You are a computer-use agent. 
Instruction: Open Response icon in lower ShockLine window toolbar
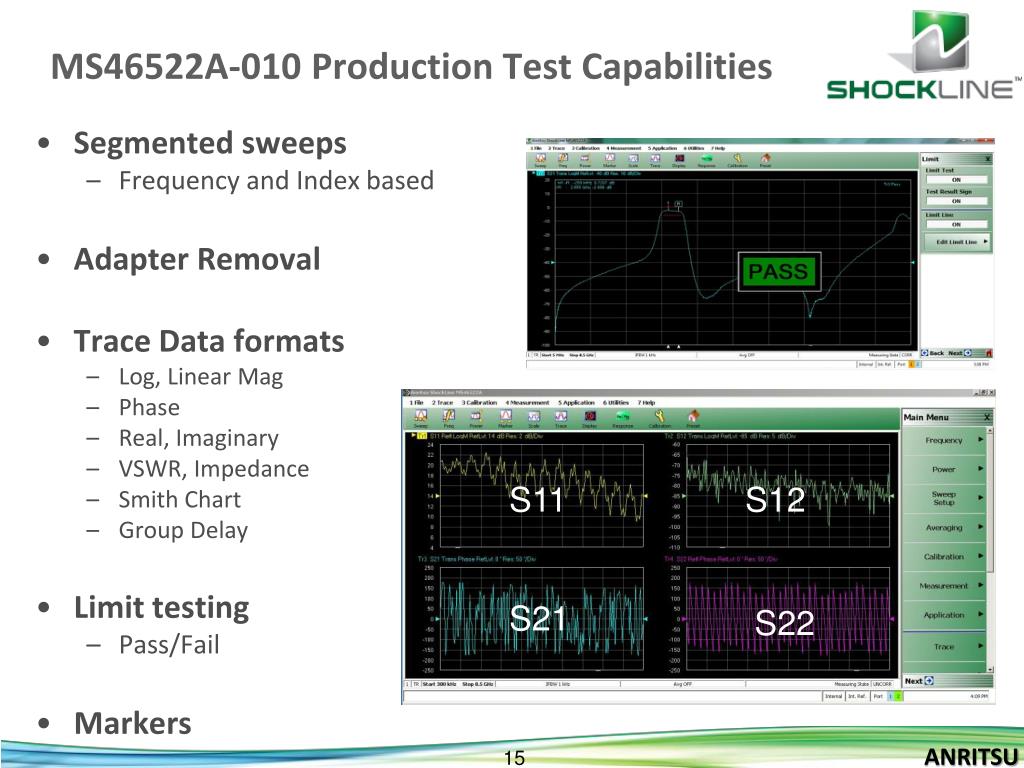pyautogui.click(x=623, y=418)
